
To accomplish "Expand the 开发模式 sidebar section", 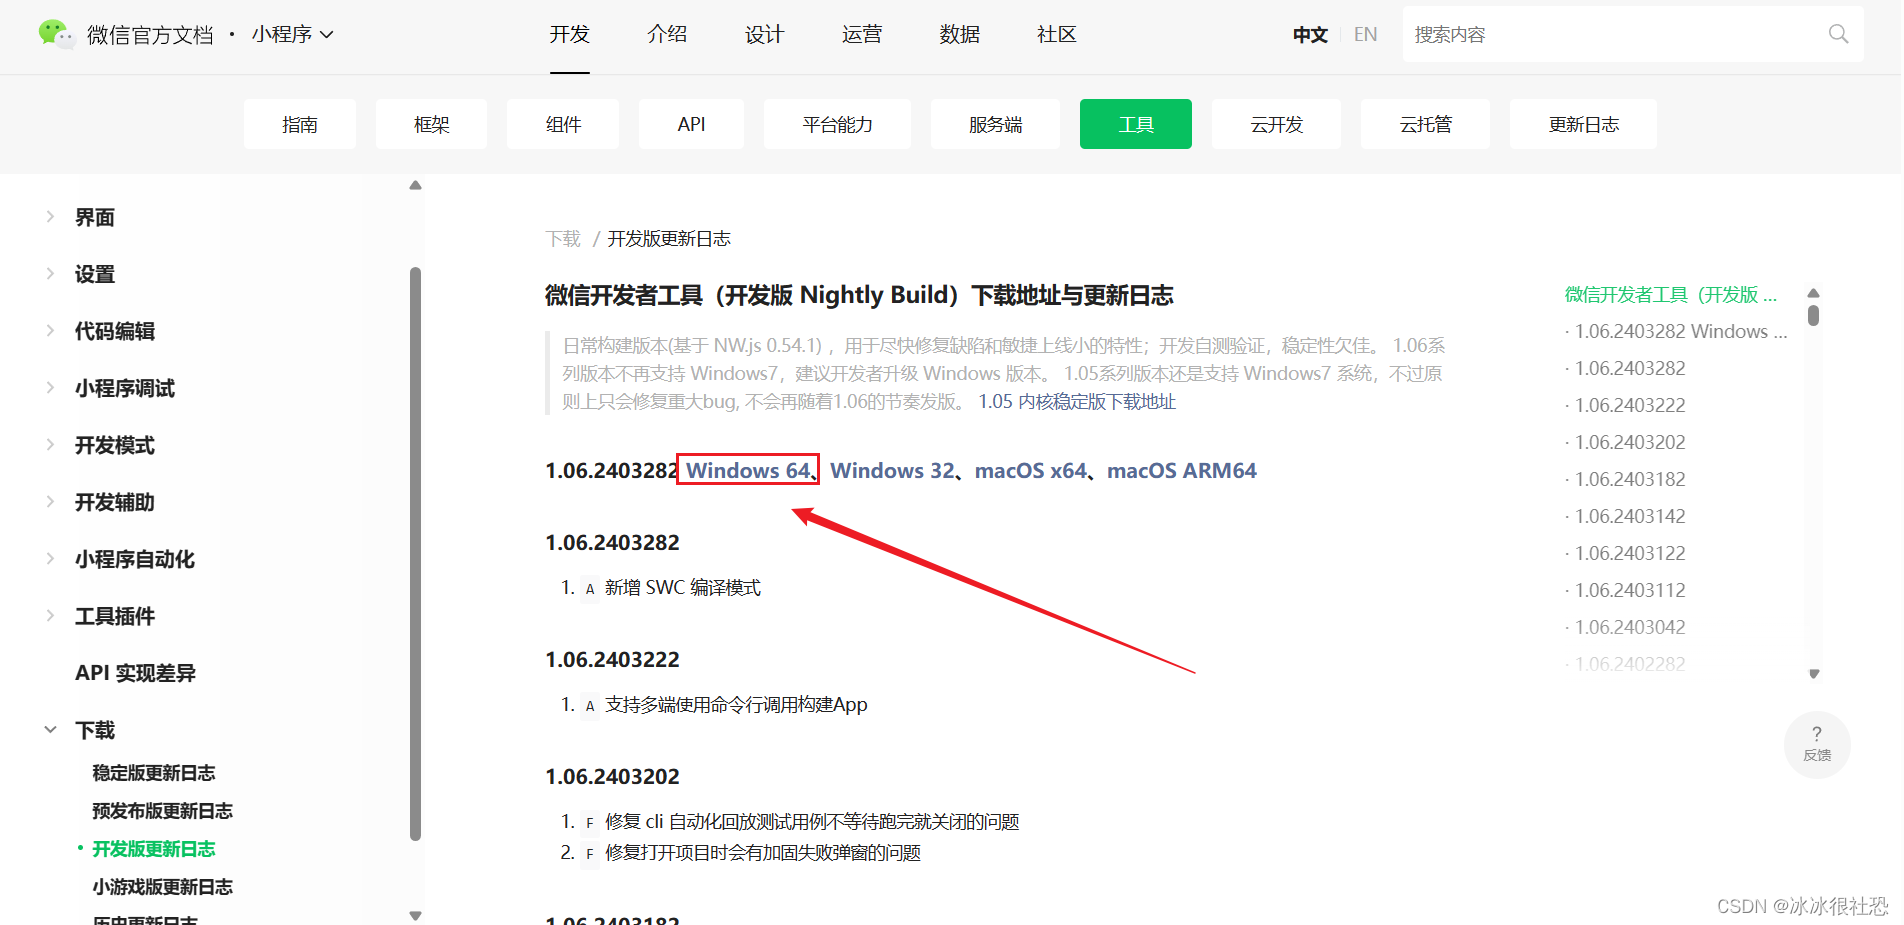I will 114,445.
